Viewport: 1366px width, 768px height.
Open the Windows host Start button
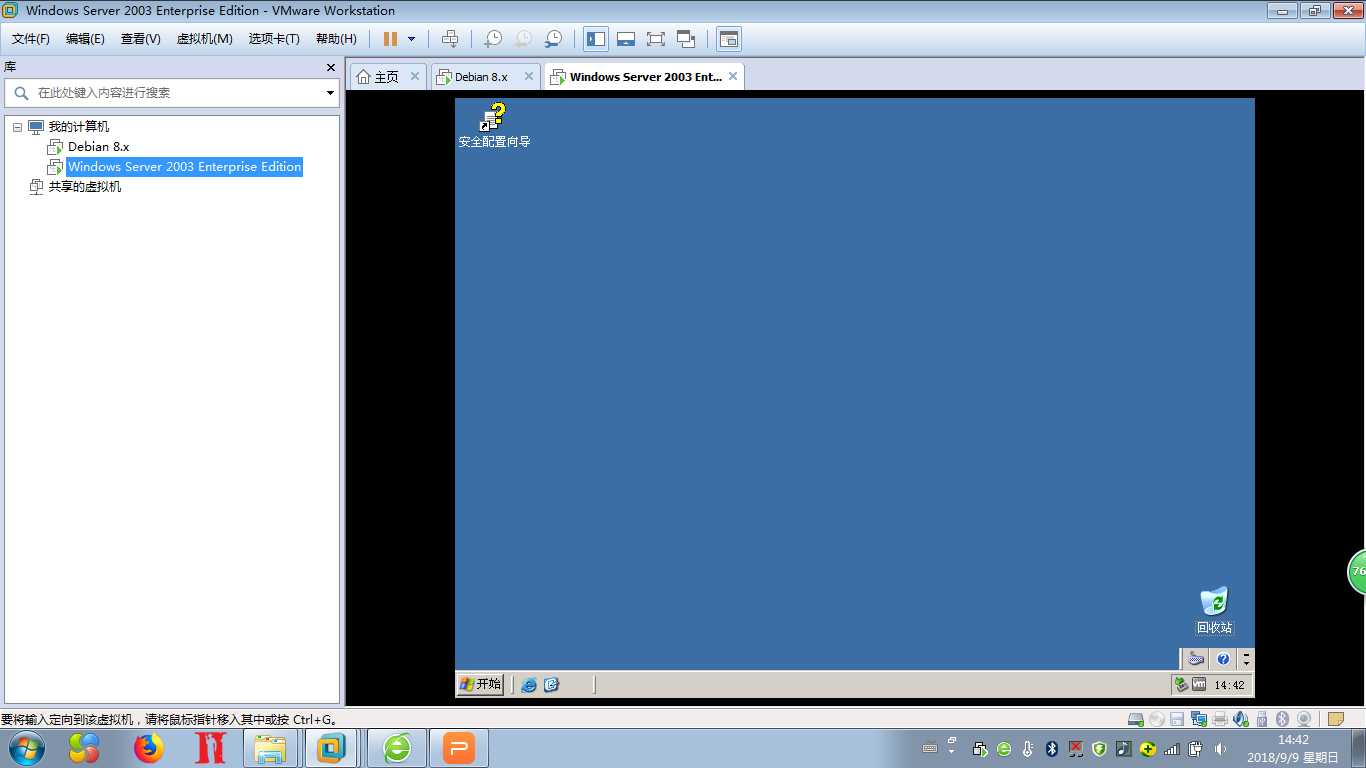(26, 748)
